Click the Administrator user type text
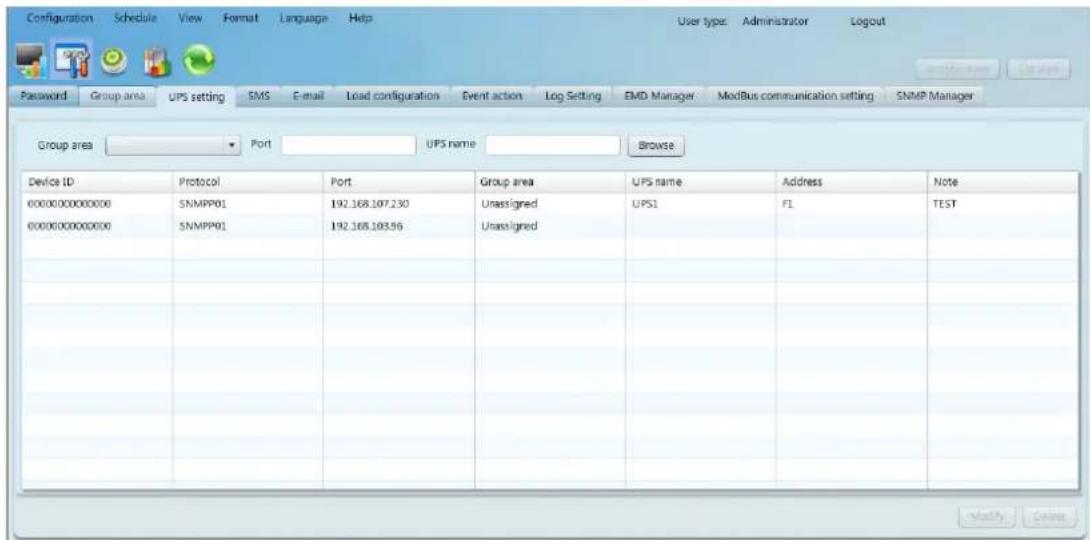Screen dimensions: 1090x540 pyautogui.click(x=775, y=22)
